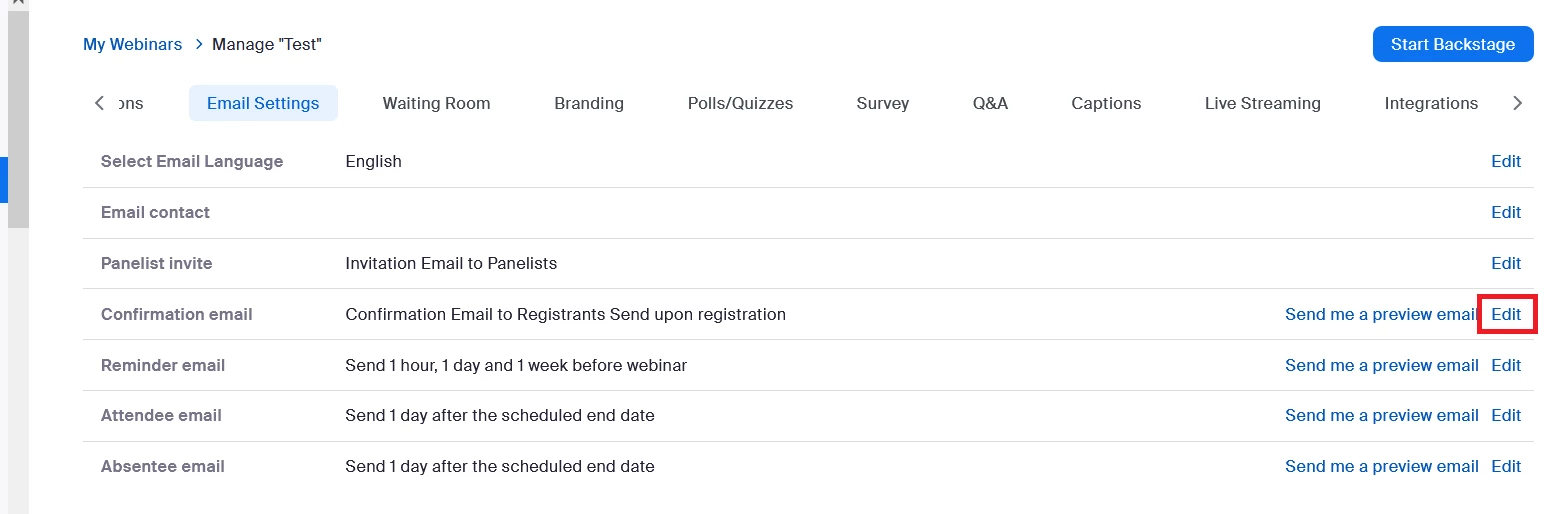Viewport: 1560px width, 514px height.
Task: Switch to the Branding tab
Action: tap(588, 103)
